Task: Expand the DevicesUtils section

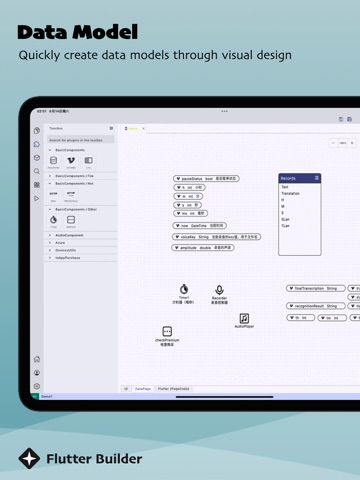Action: pos(81,250)
